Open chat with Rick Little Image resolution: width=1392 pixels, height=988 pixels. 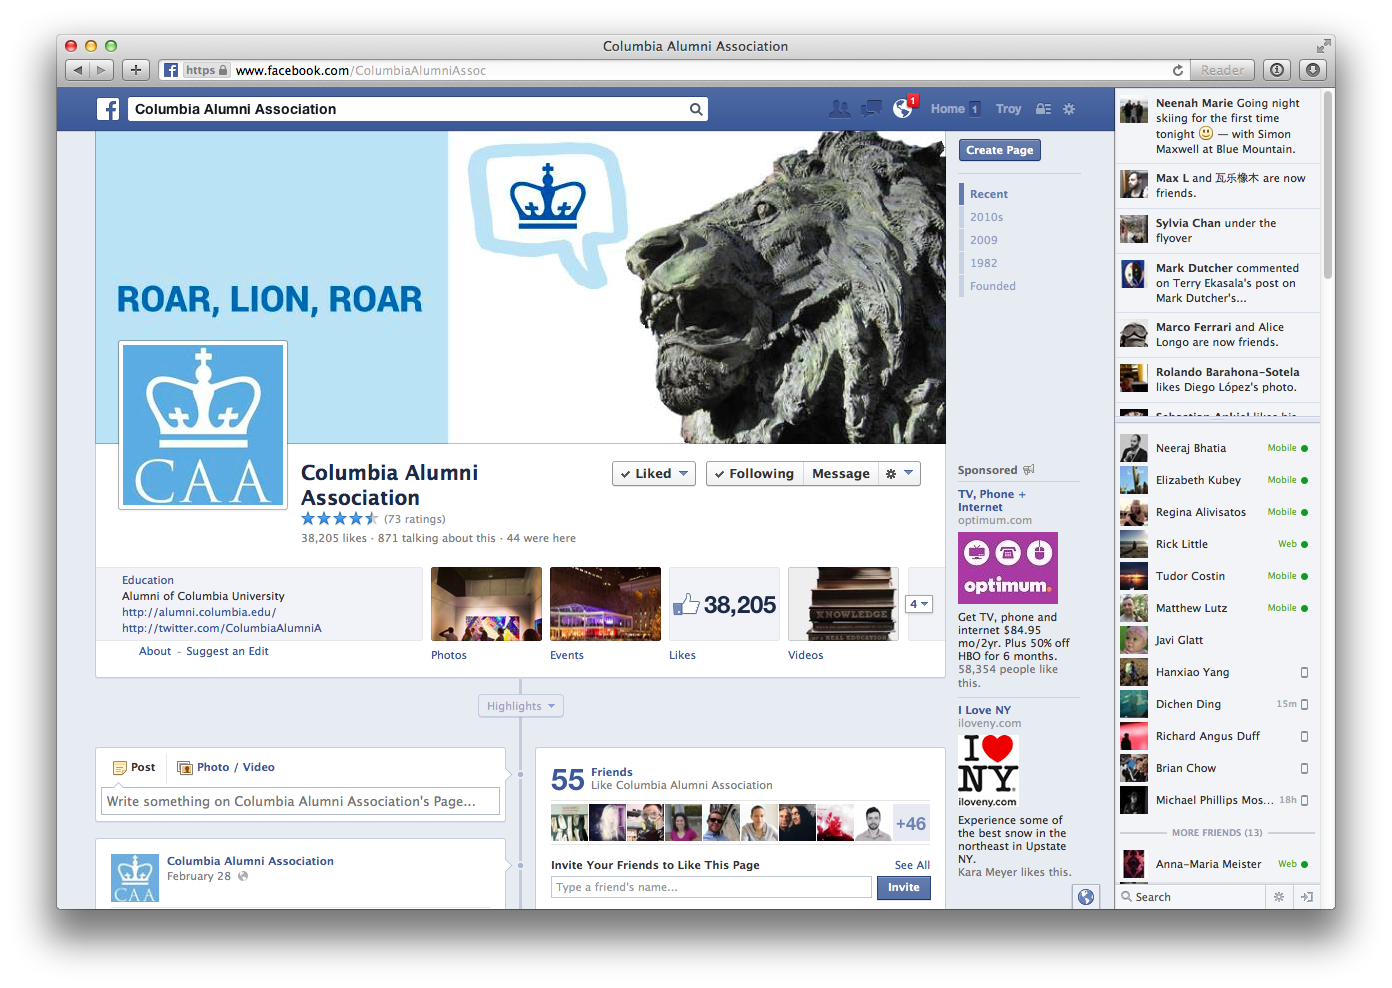coord(1216,544)
